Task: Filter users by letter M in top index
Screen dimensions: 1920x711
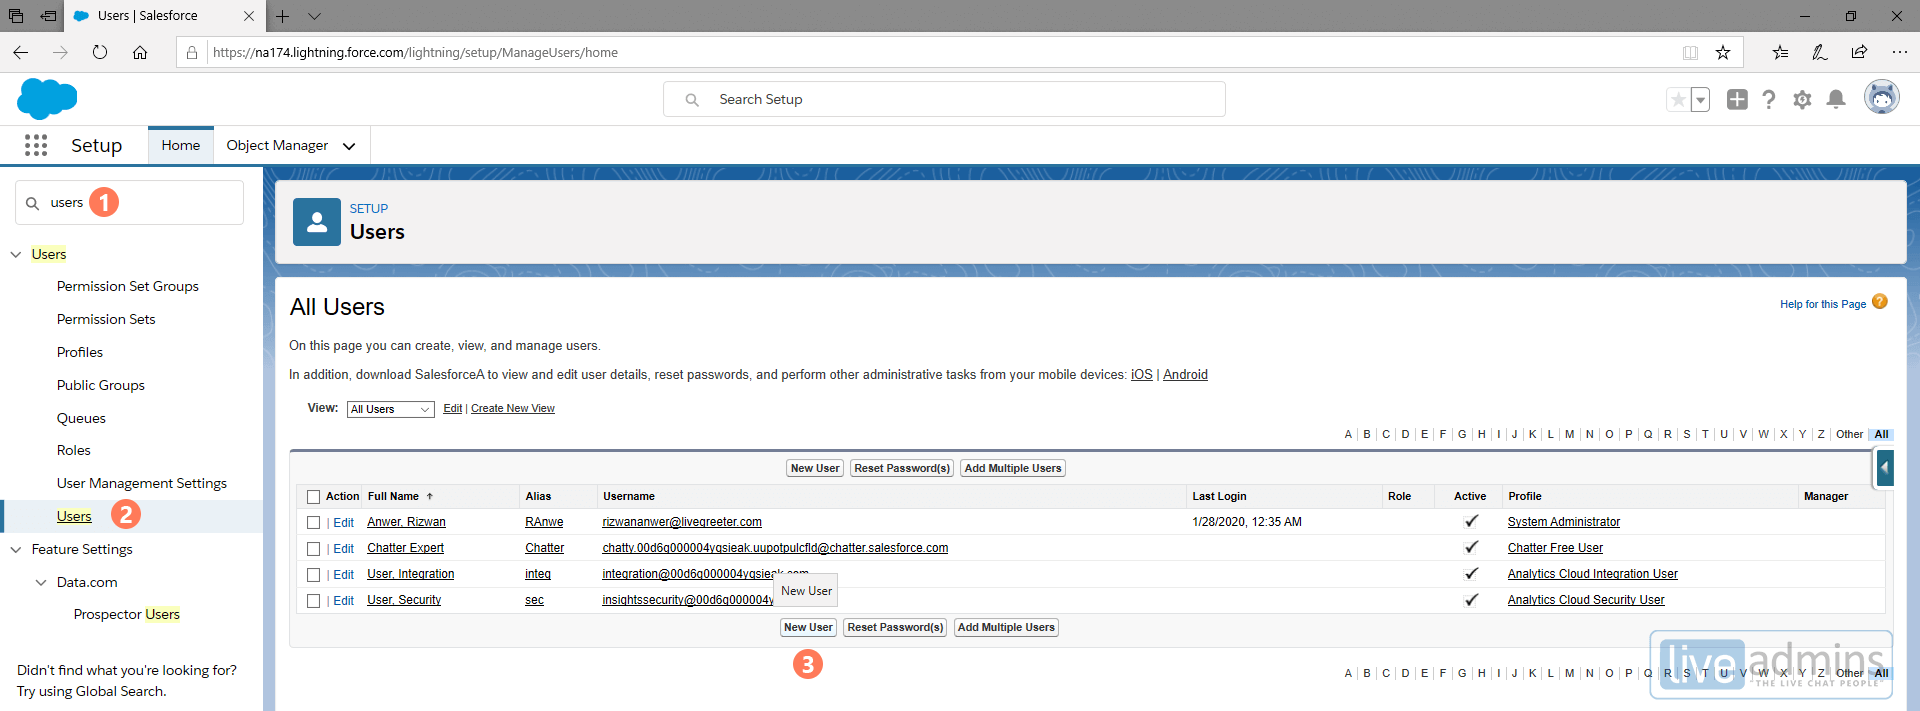Action: (1569, 434)
